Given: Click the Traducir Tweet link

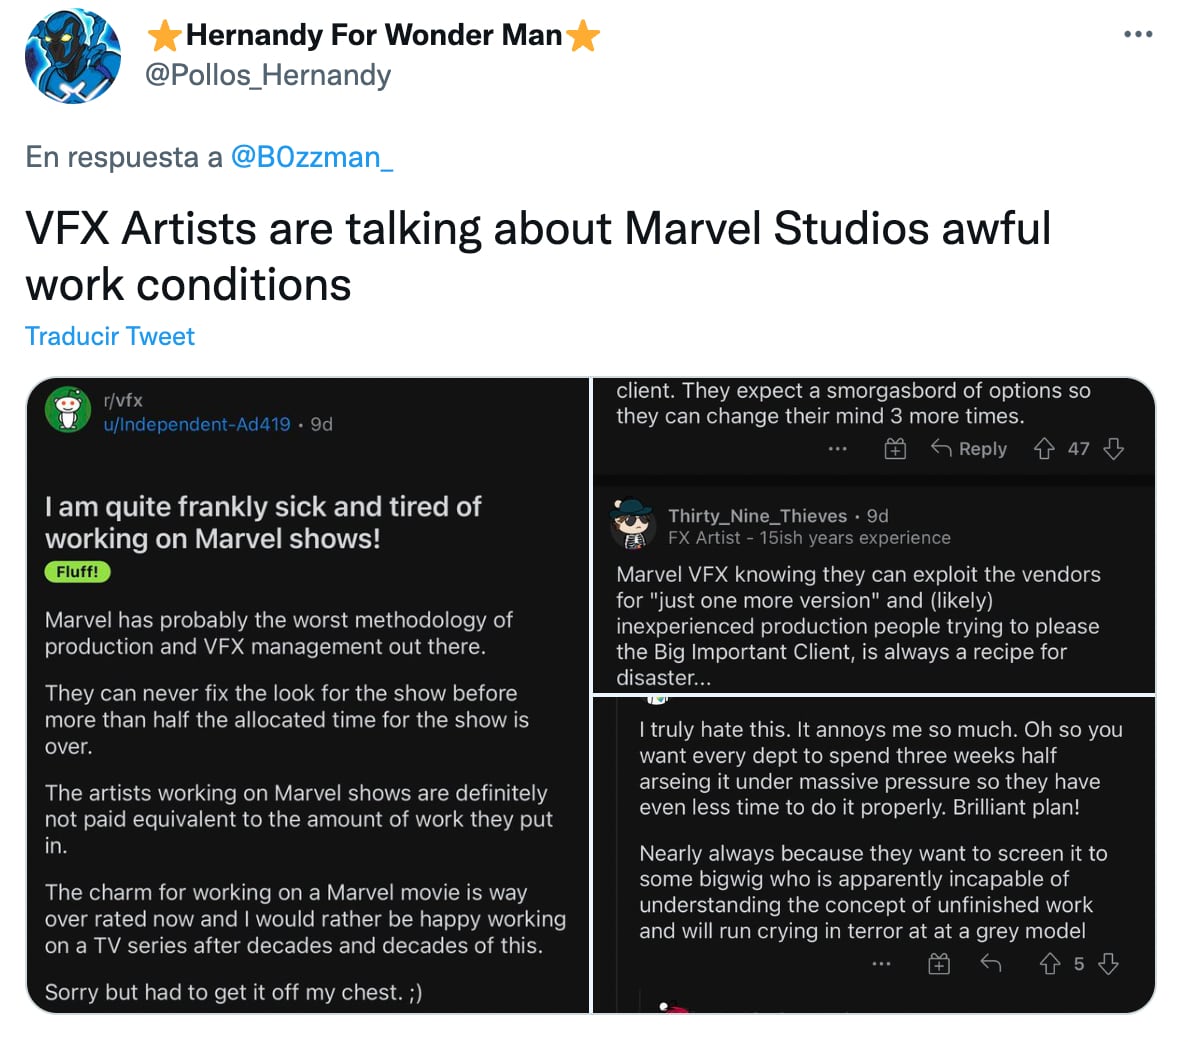Looking at the screenshot, I should [109, 336].
